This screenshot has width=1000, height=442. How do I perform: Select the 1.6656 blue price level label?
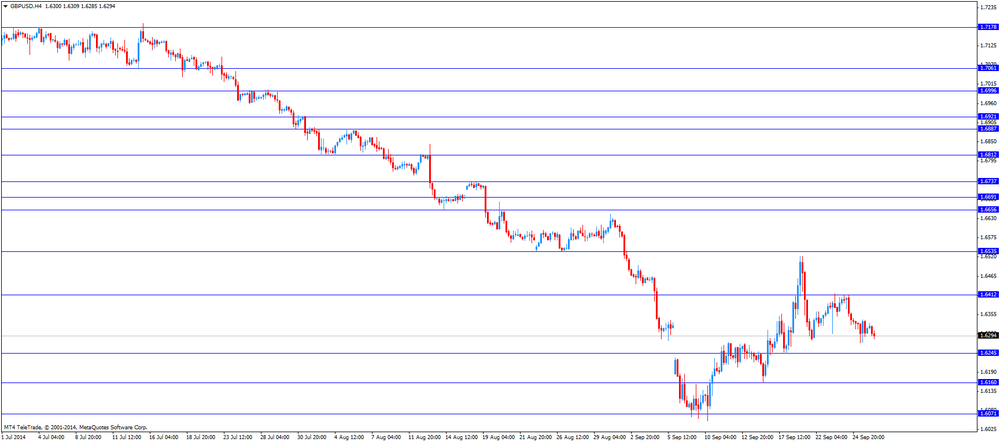click(x=987, y=209)
